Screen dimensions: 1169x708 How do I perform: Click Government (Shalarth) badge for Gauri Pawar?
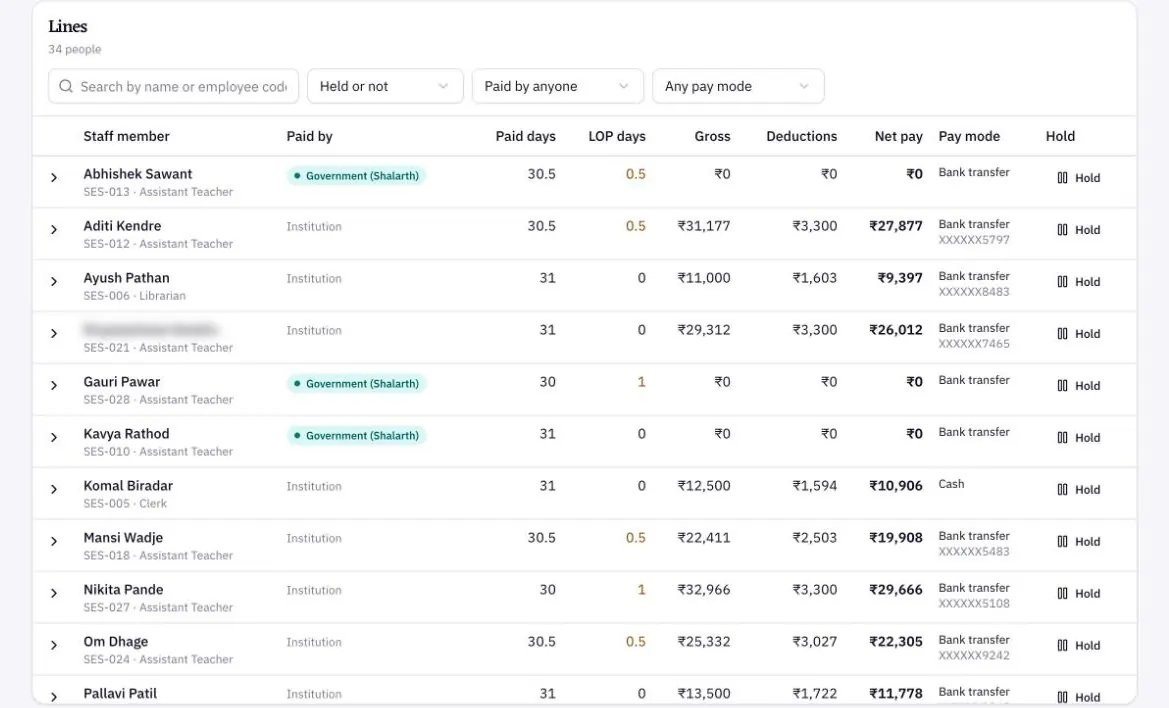356,384
